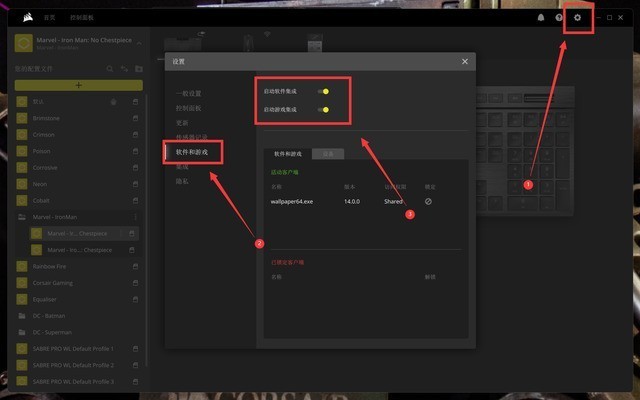Select the Equaliser profile
Image resolution: width=640 pixels, height=400 pixels.
(x=44, y=299)
